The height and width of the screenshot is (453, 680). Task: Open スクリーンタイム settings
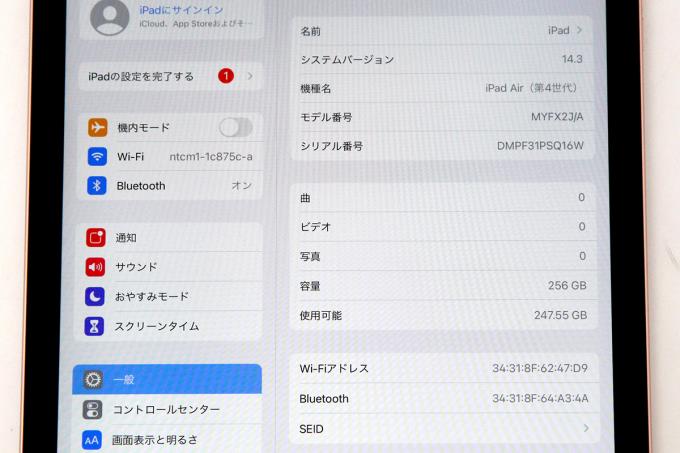pyautogui.click(x=170, y=326)
